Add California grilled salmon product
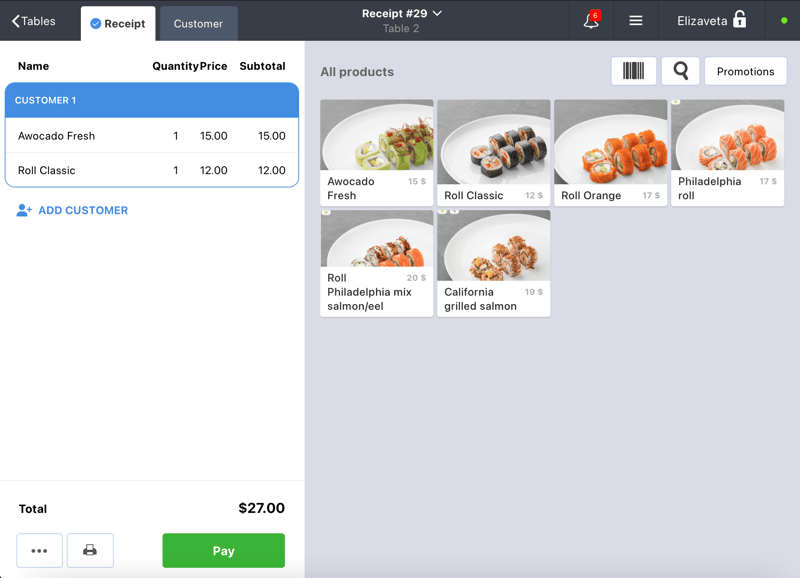The width and height of the screenshot is (800, 578). (x=493, y=263)
